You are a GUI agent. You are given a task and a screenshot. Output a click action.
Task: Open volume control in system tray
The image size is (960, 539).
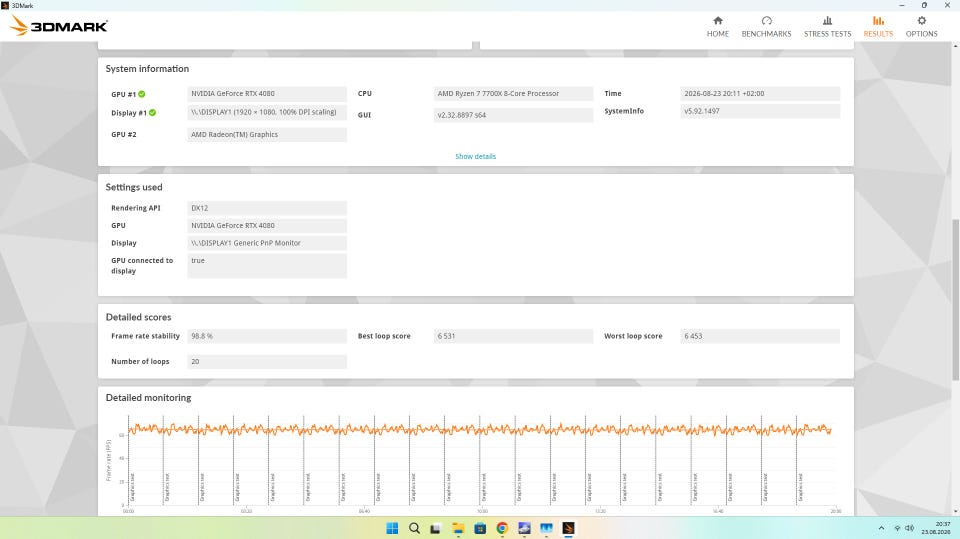(910, 528)
